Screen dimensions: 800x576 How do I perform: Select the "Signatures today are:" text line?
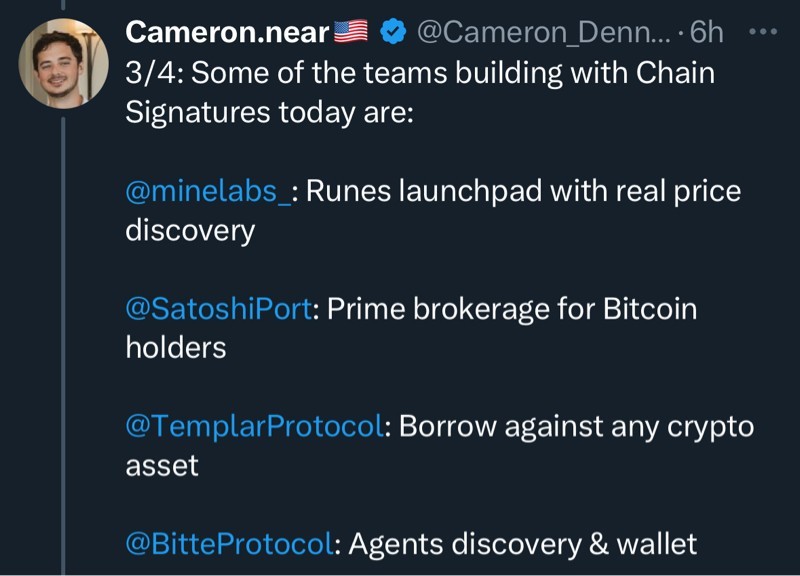268,112
